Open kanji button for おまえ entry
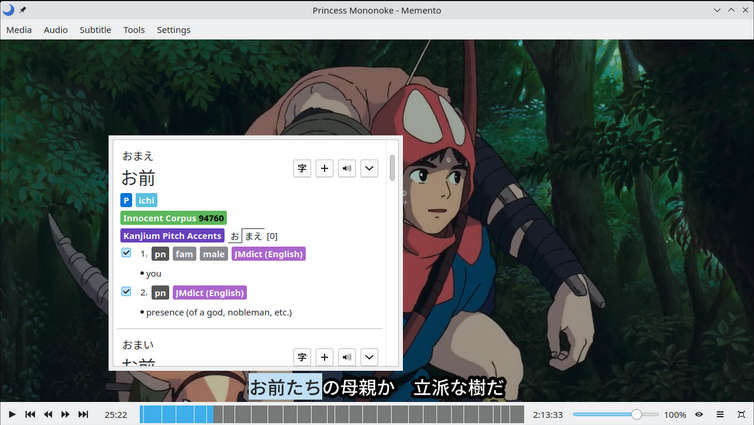754x425 pixels. coord(302,168)
